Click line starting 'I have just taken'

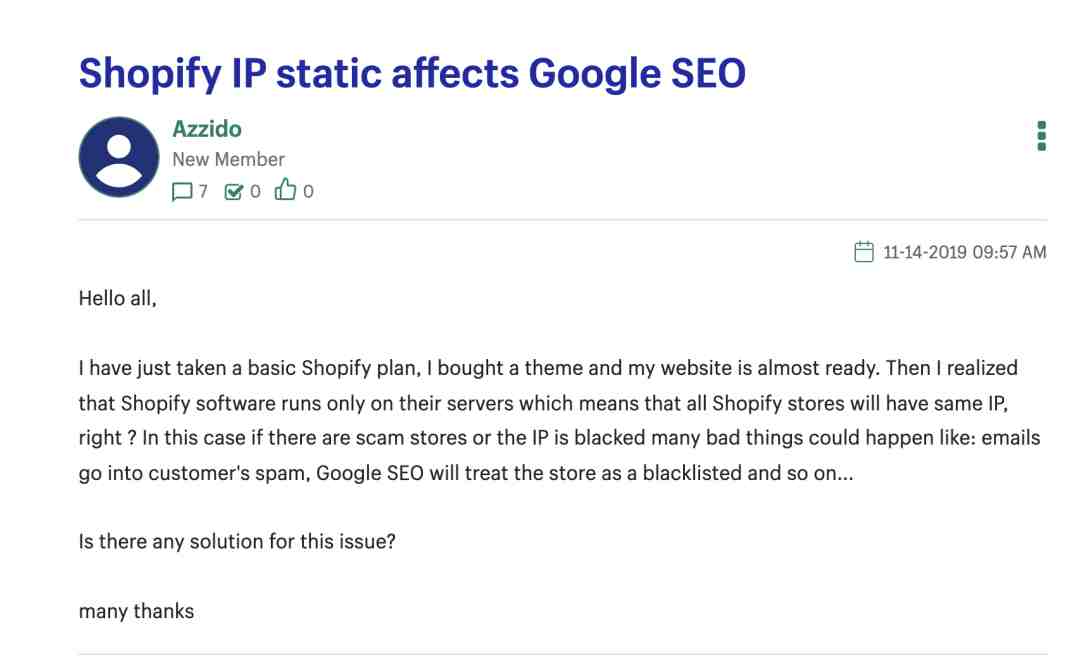pyautogui.click(x=548, y=368)
